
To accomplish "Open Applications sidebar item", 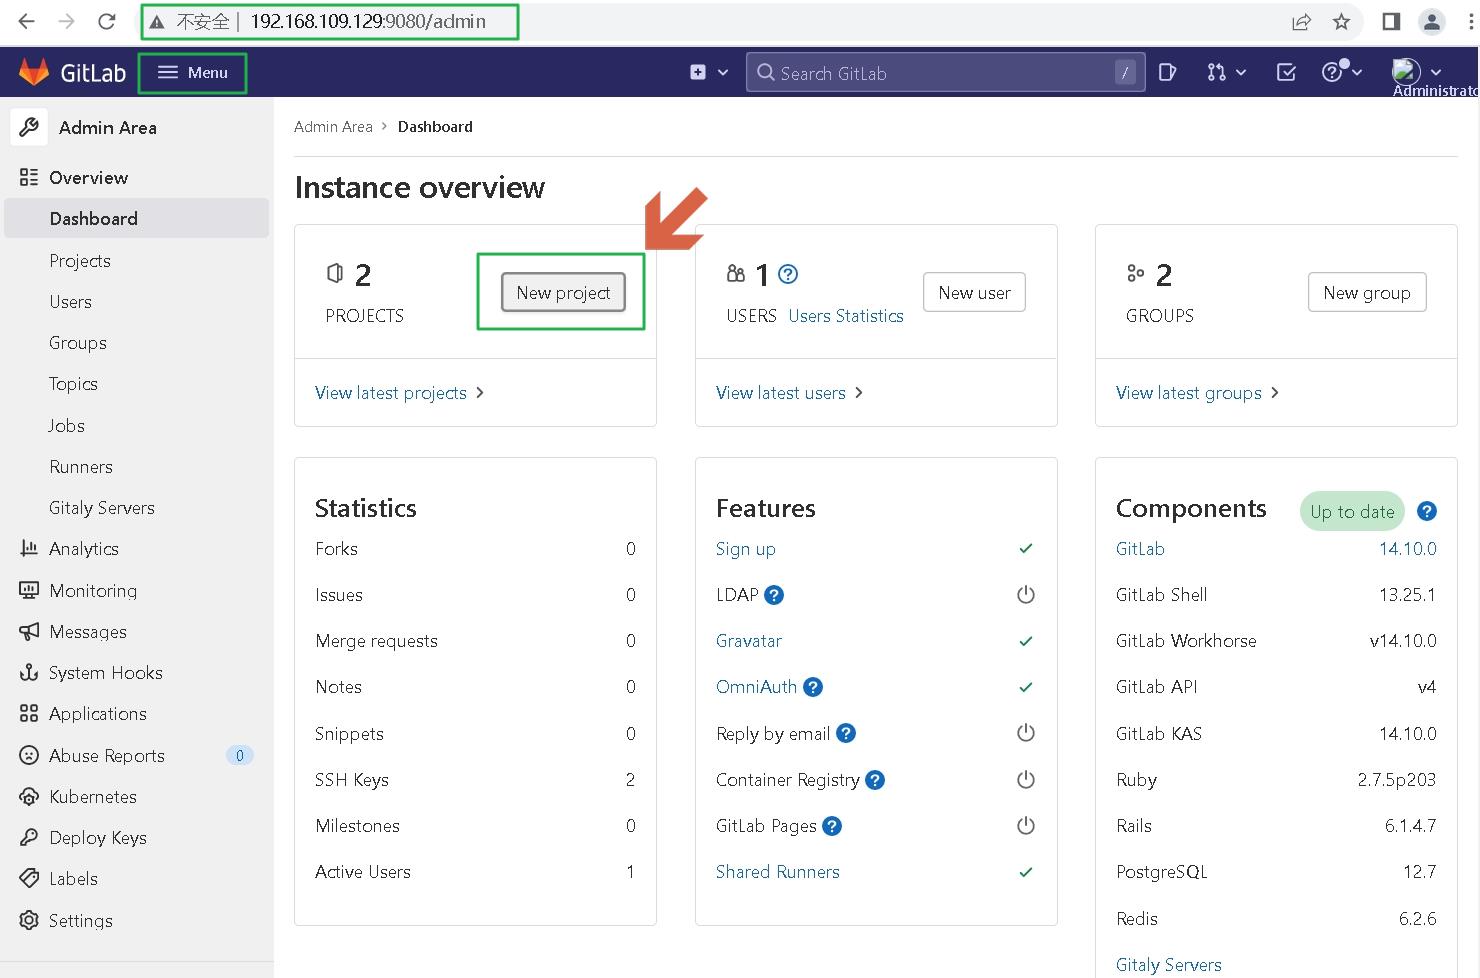I will pyautogui.click(x=98, y=714).
